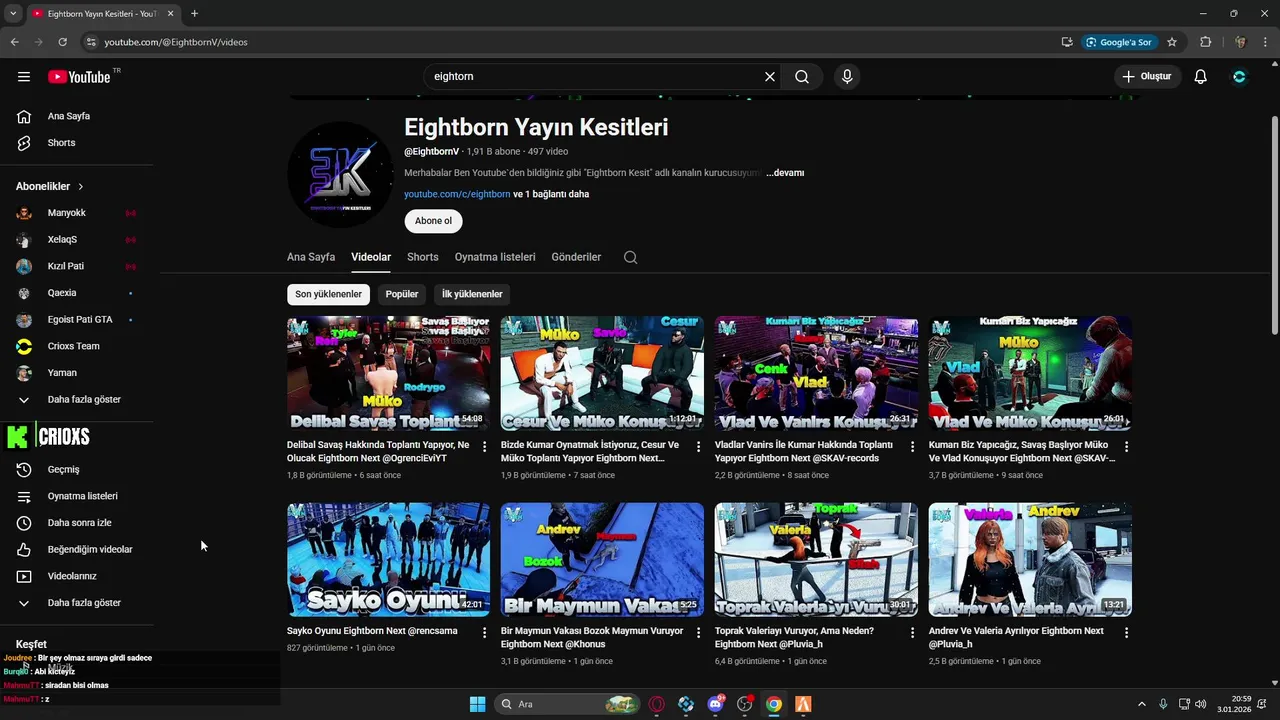
Task: Open options menu for Bir Maymun Vakası video
Action: pos(699,633)
